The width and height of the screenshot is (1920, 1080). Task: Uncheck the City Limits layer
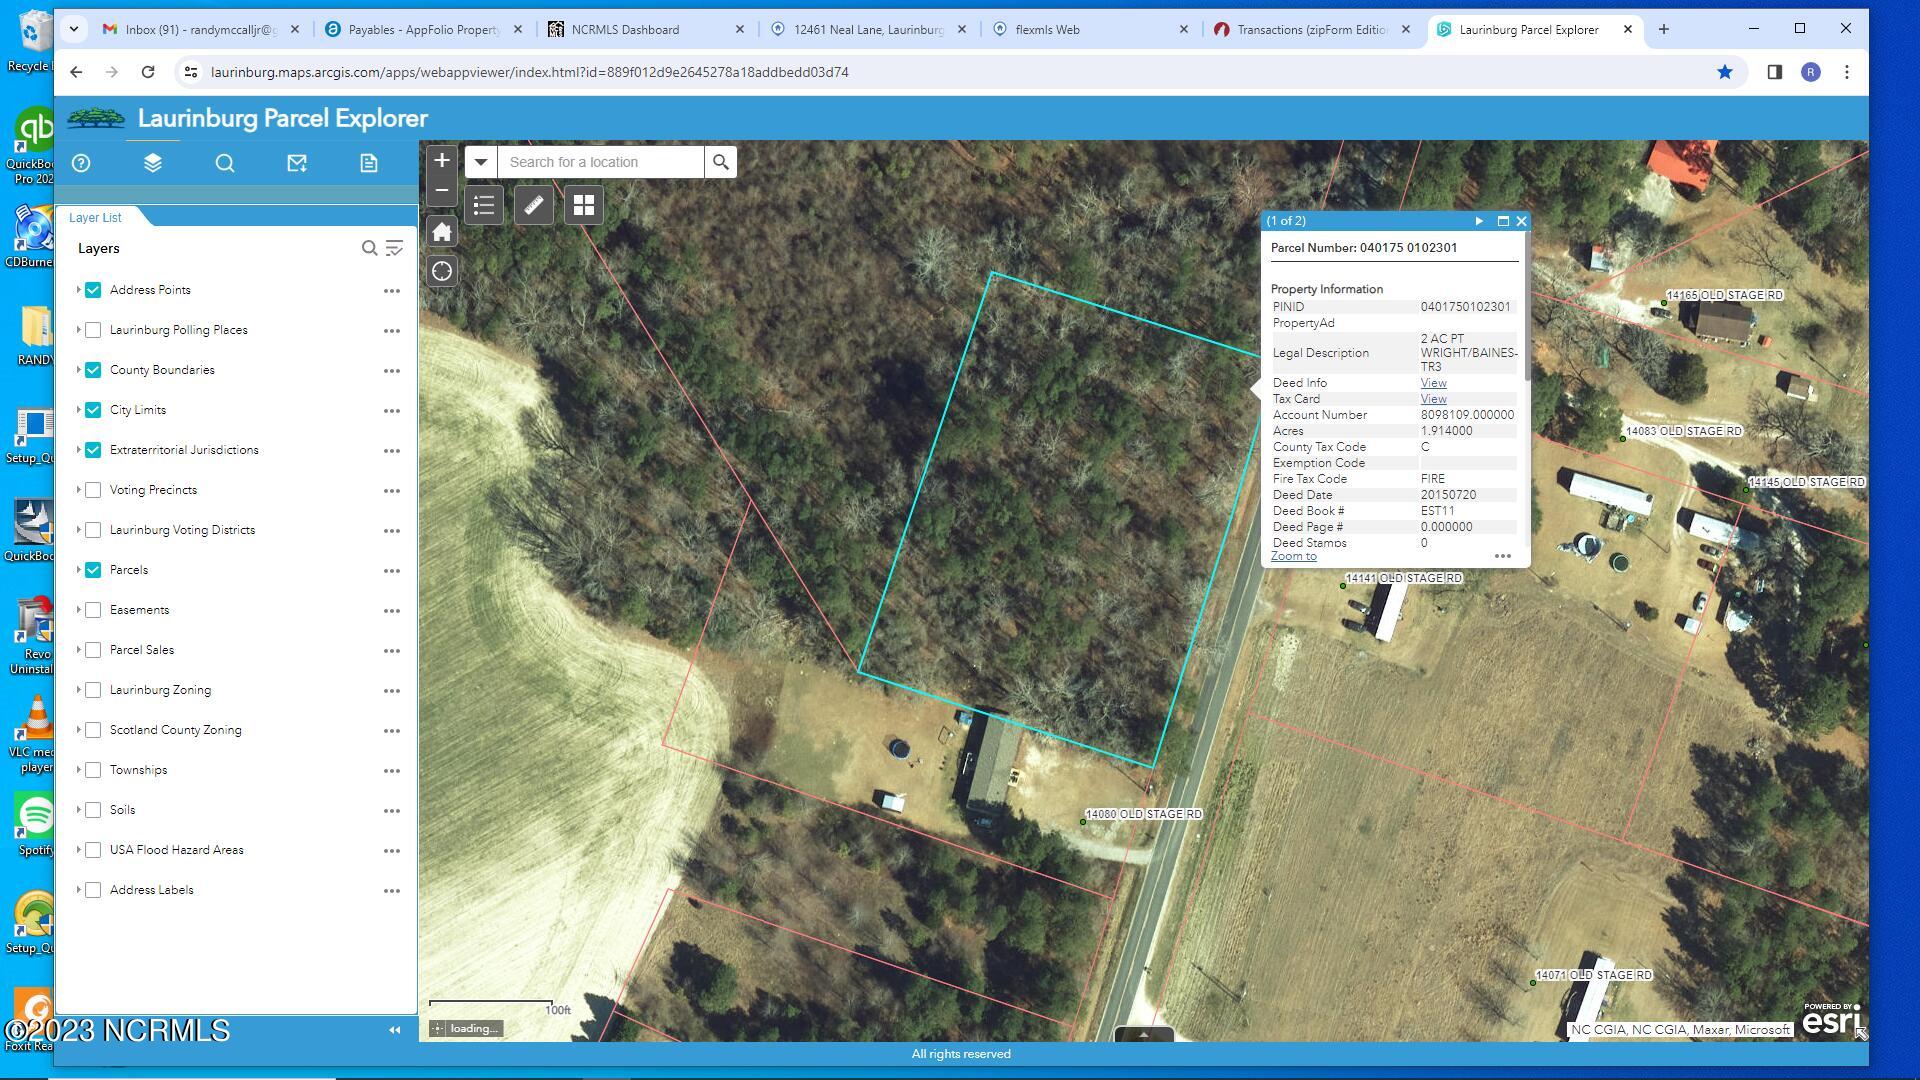[93, 410]
